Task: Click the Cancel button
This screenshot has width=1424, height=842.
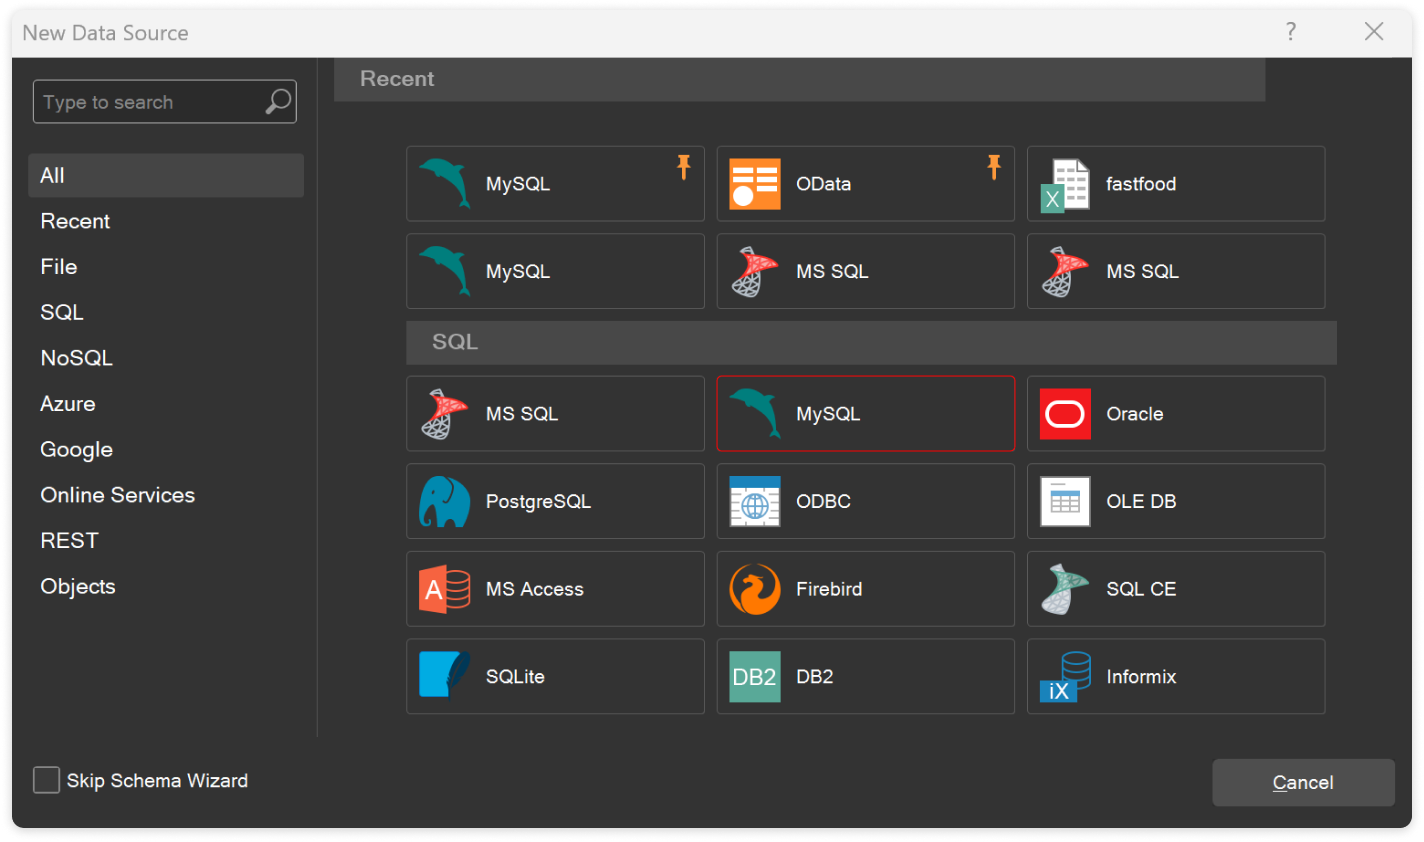Action: click(1303, 782)
